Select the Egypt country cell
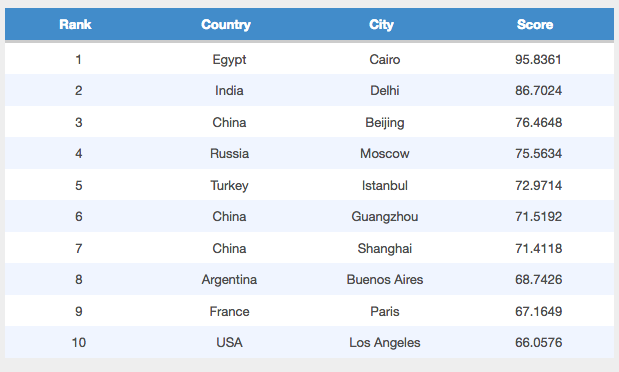Viewport: 619px width, 372px height. point(229,60)
